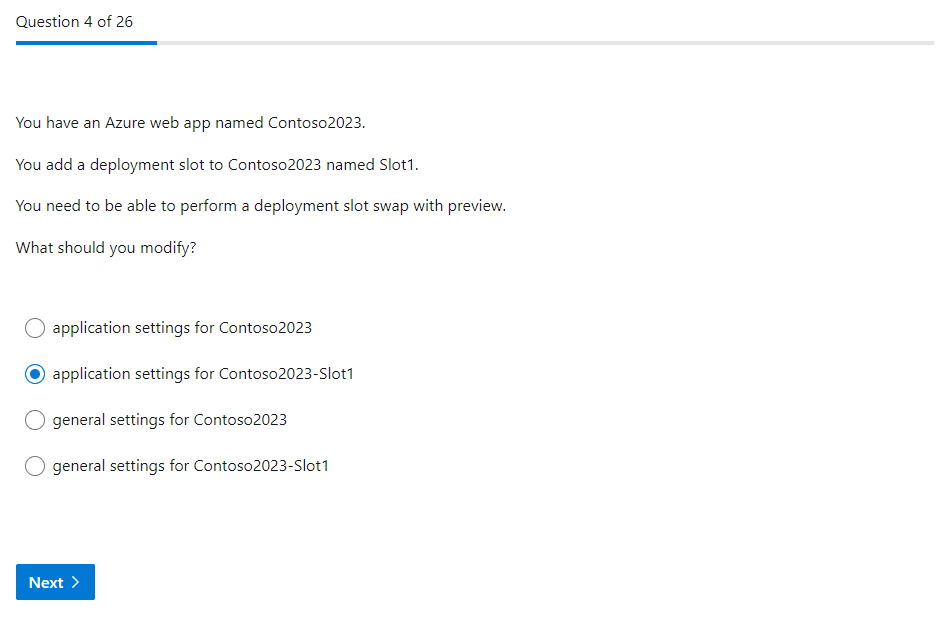Click the label text 'application settings for Contoso2023'
942x636 pixels.
[182, 328]
